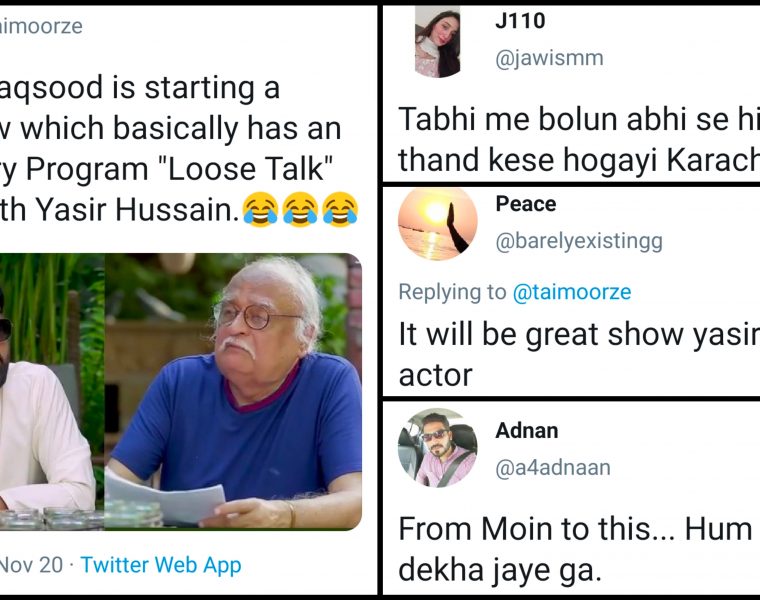Click the Peace sunset profile avatar
760x600 pixels.
437,223
